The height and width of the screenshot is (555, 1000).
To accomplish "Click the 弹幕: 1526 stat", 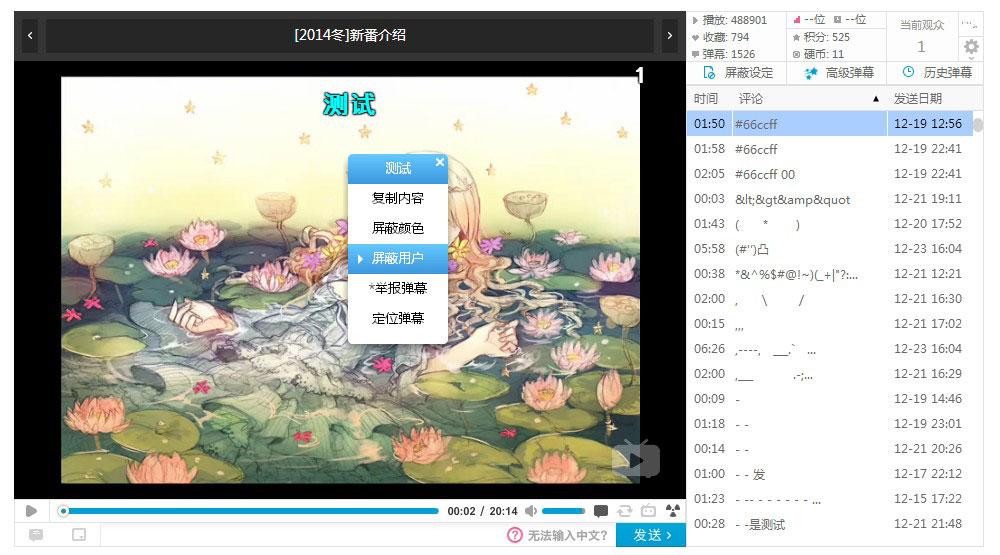I will pyautogui.click(x=724, y=54).
